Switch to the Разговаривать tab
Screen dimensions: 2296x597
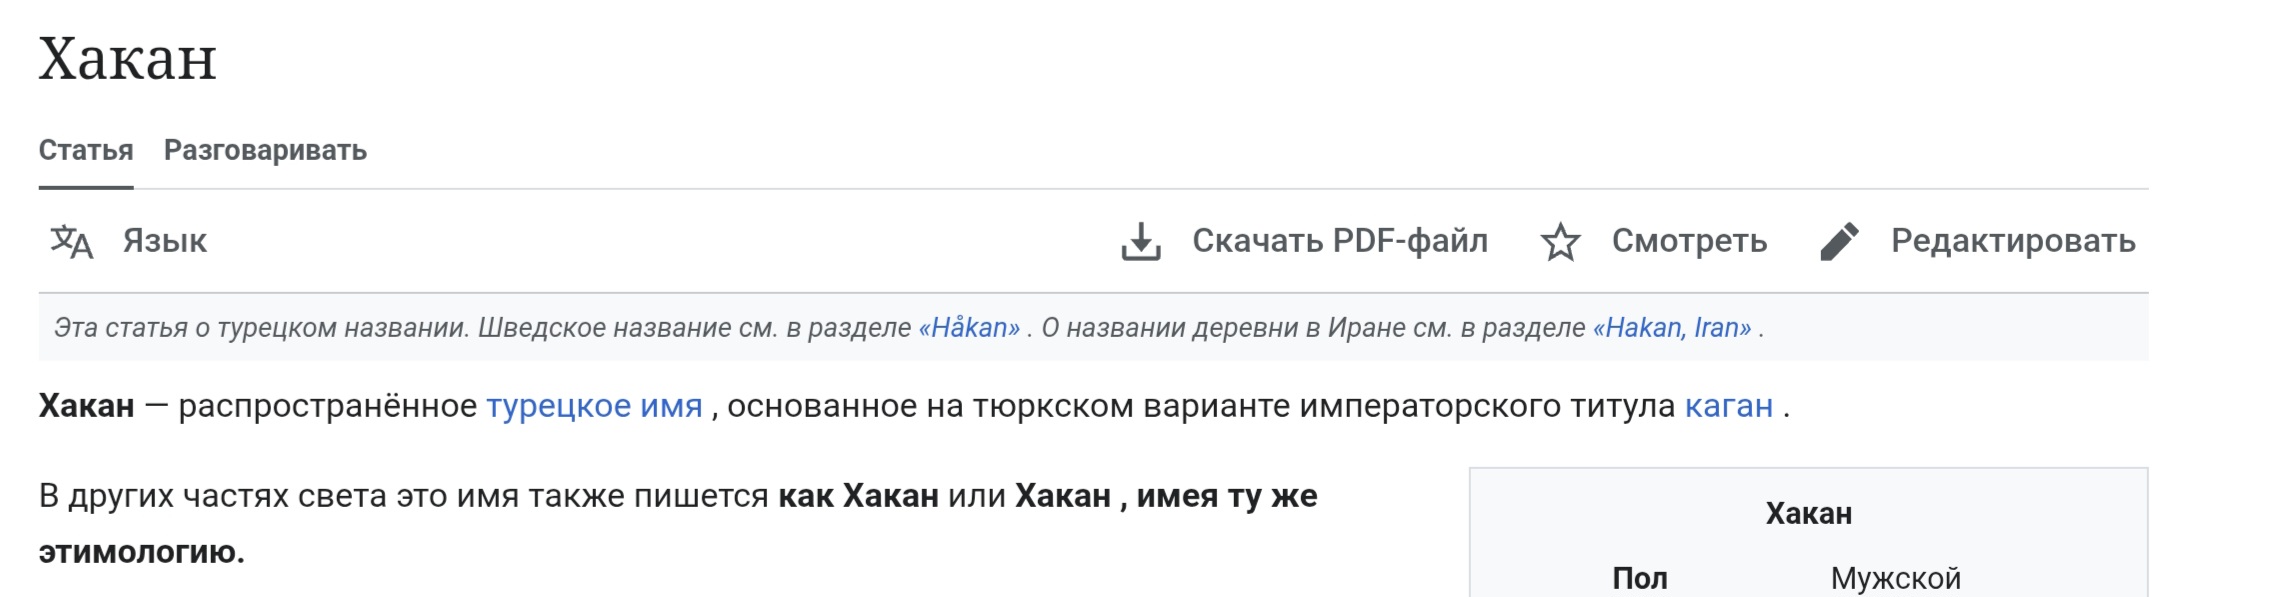point(265,150)
